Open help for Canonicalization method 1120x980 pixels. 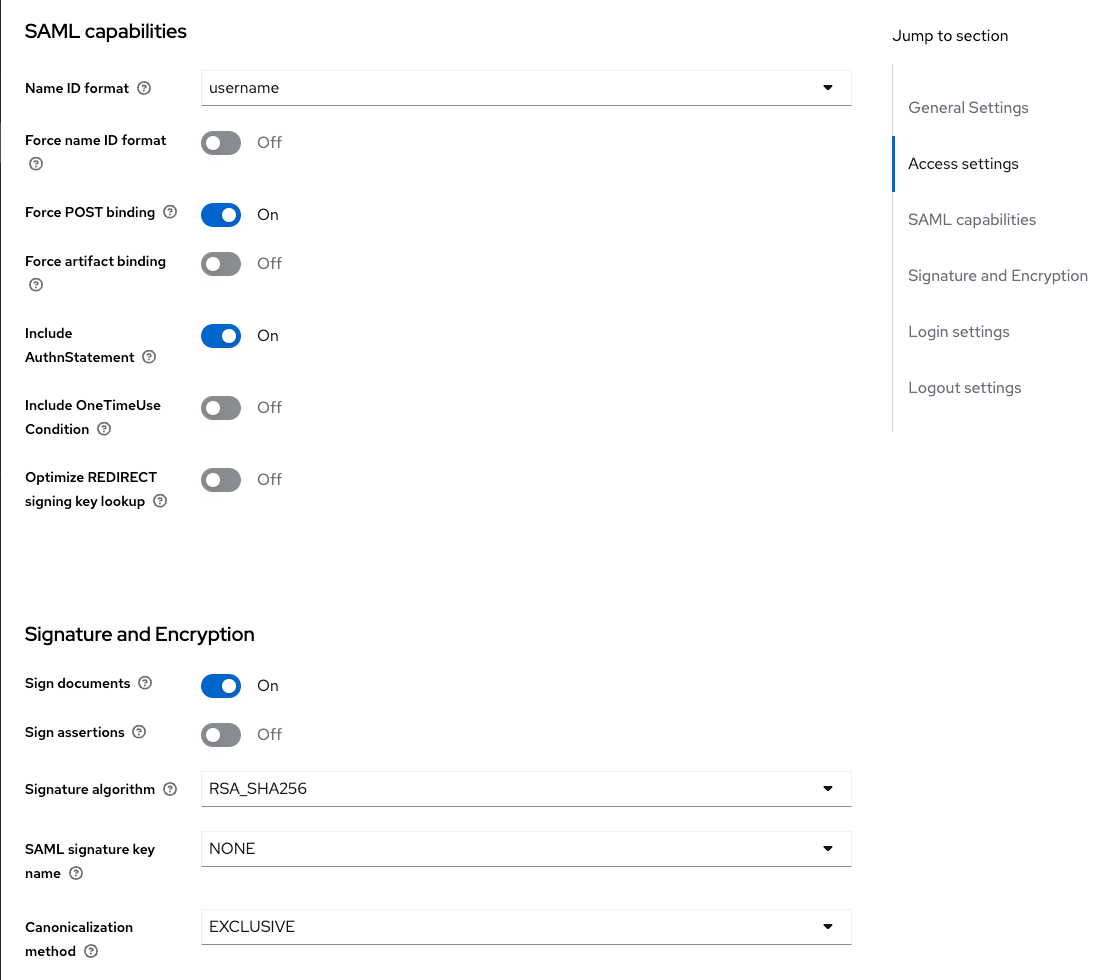tap(91, 951)
